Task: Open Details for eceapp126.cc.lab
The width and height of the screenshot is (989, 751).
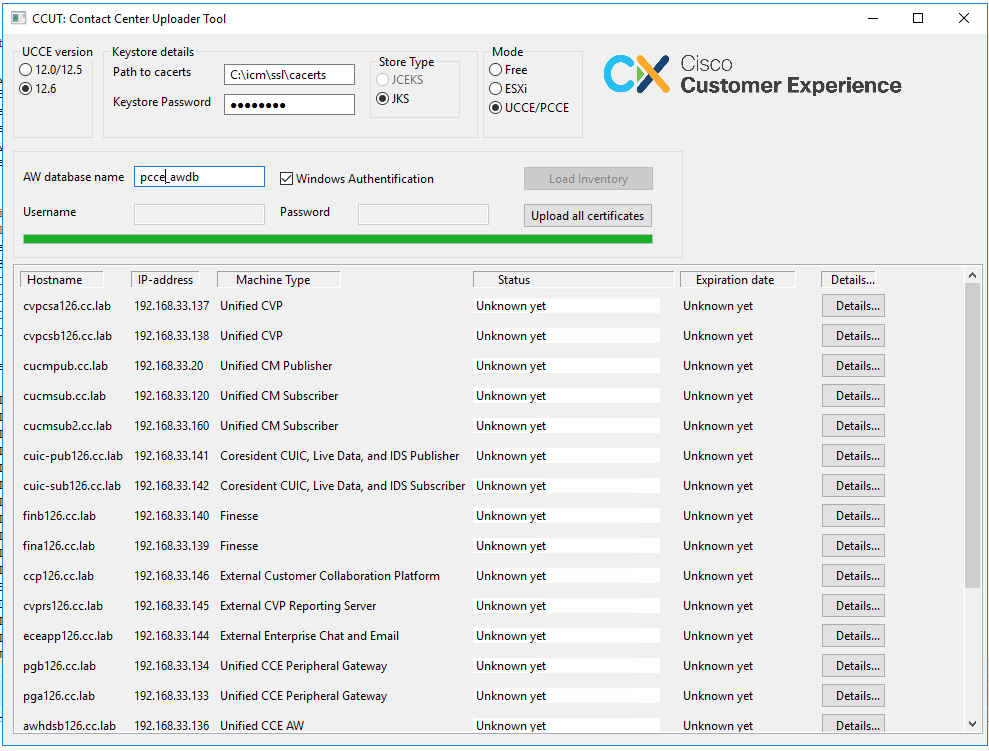Action: point(853,636)
